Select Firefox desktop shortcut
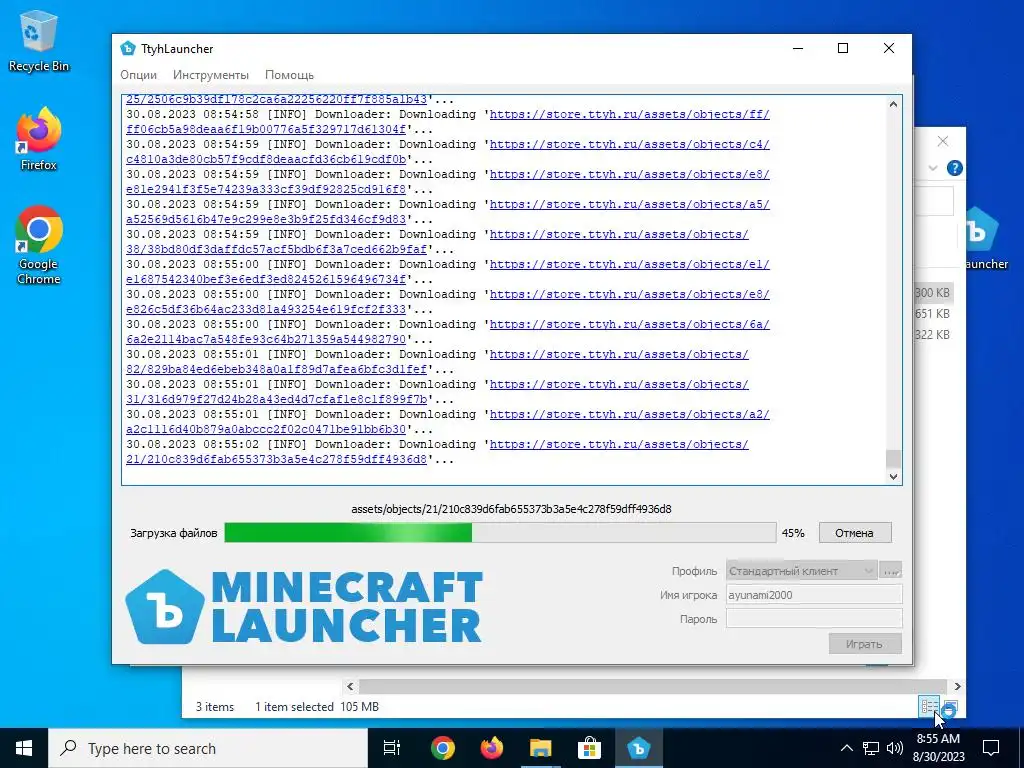This screenshot has height=768, width=1024. 39,139
